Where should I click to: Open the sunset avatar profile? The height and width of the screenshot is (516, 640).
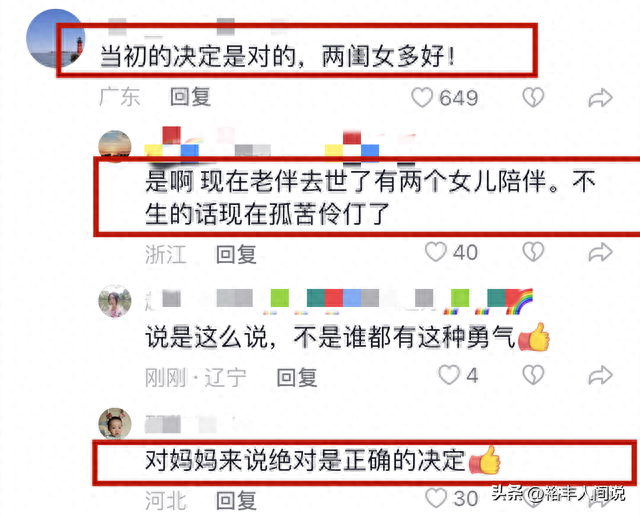coord(115,145)
